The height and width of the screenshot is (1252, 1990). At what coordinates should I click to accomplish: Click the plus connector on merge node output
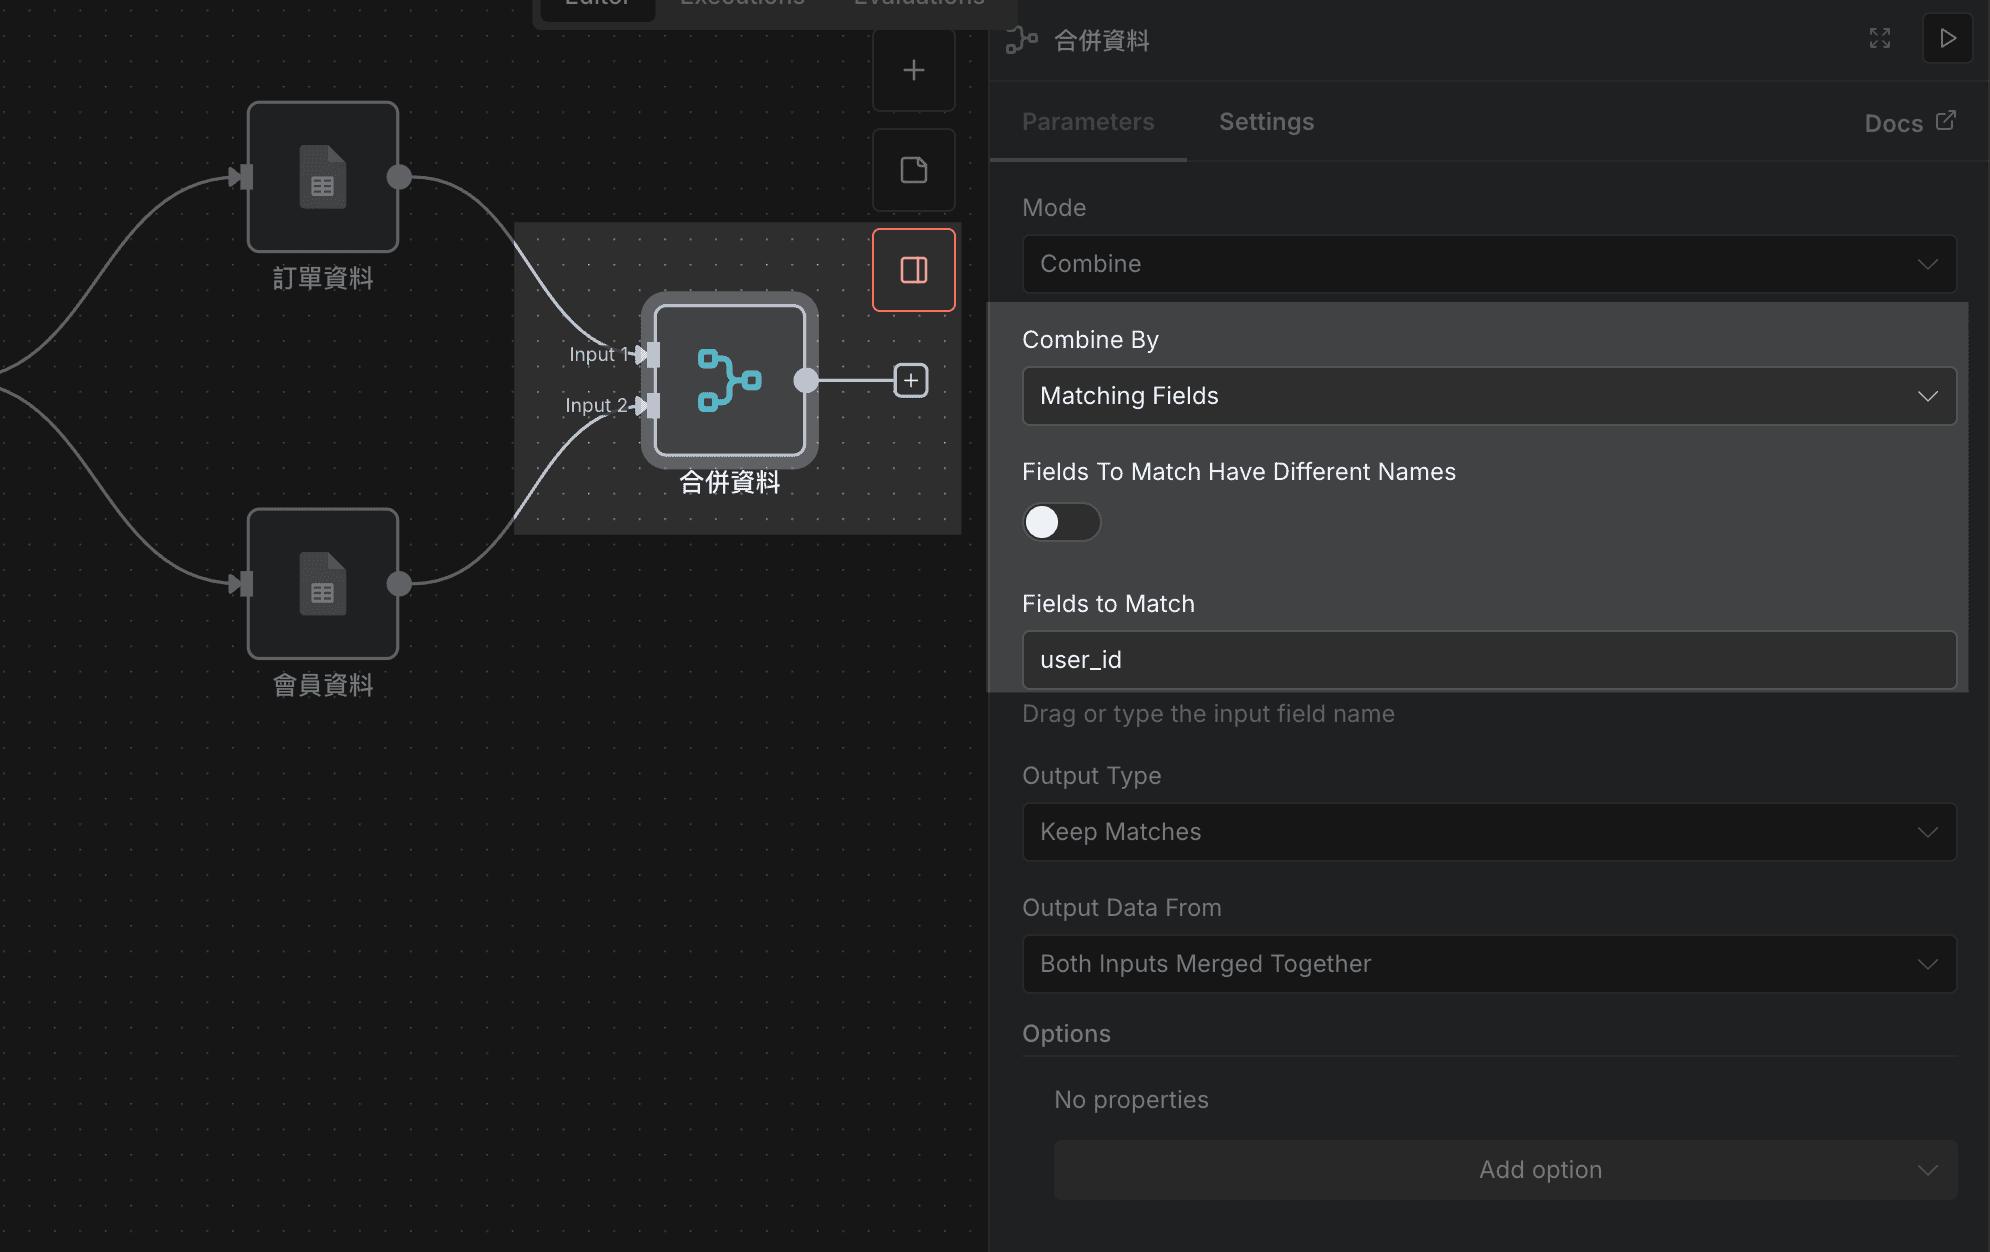(x=909, y=380)
